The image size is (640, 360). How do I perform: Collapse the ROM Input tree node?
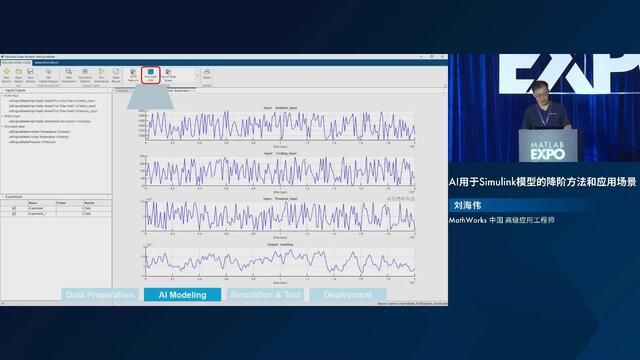3,96
